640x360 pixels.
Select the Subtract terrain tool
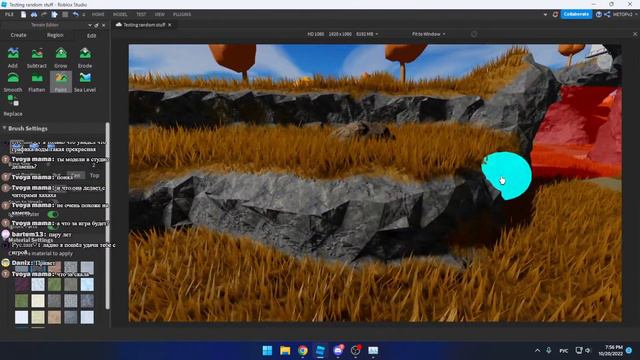pos(37,58)
